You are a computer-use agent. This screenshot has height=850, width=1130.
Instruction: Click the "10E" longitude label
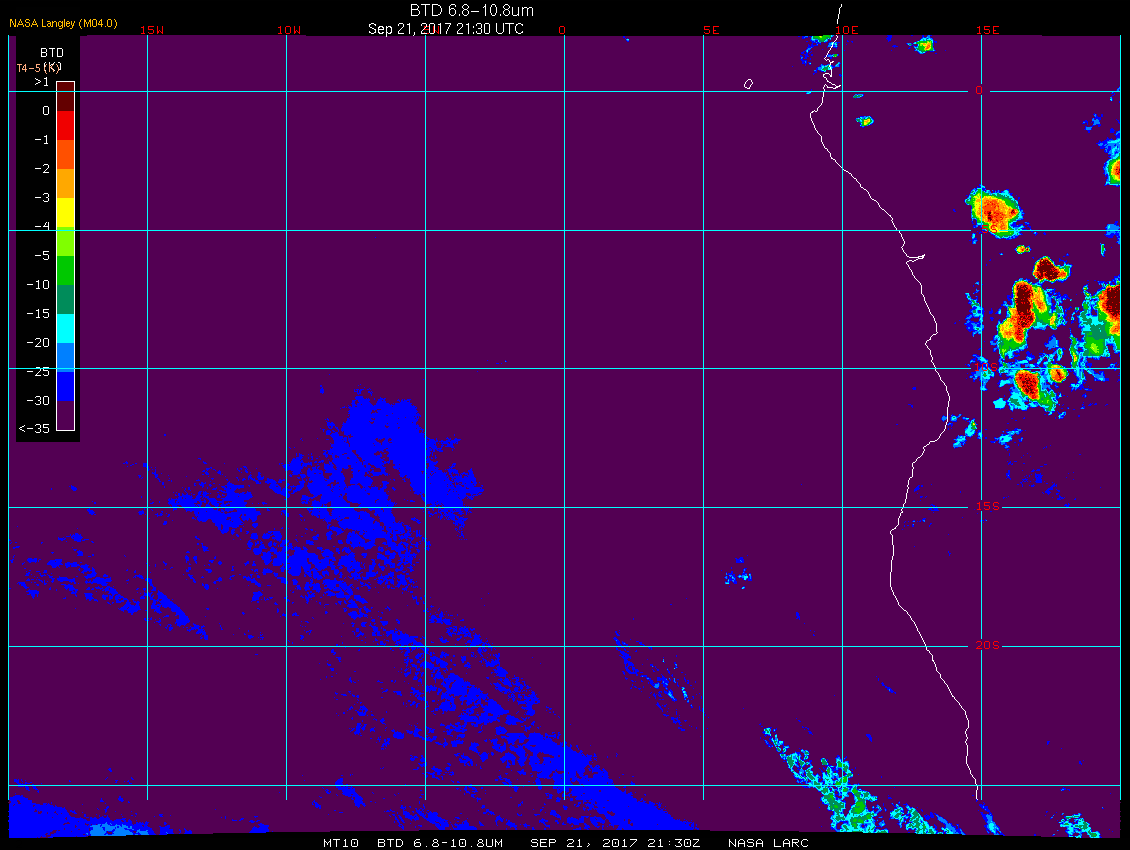847,30
